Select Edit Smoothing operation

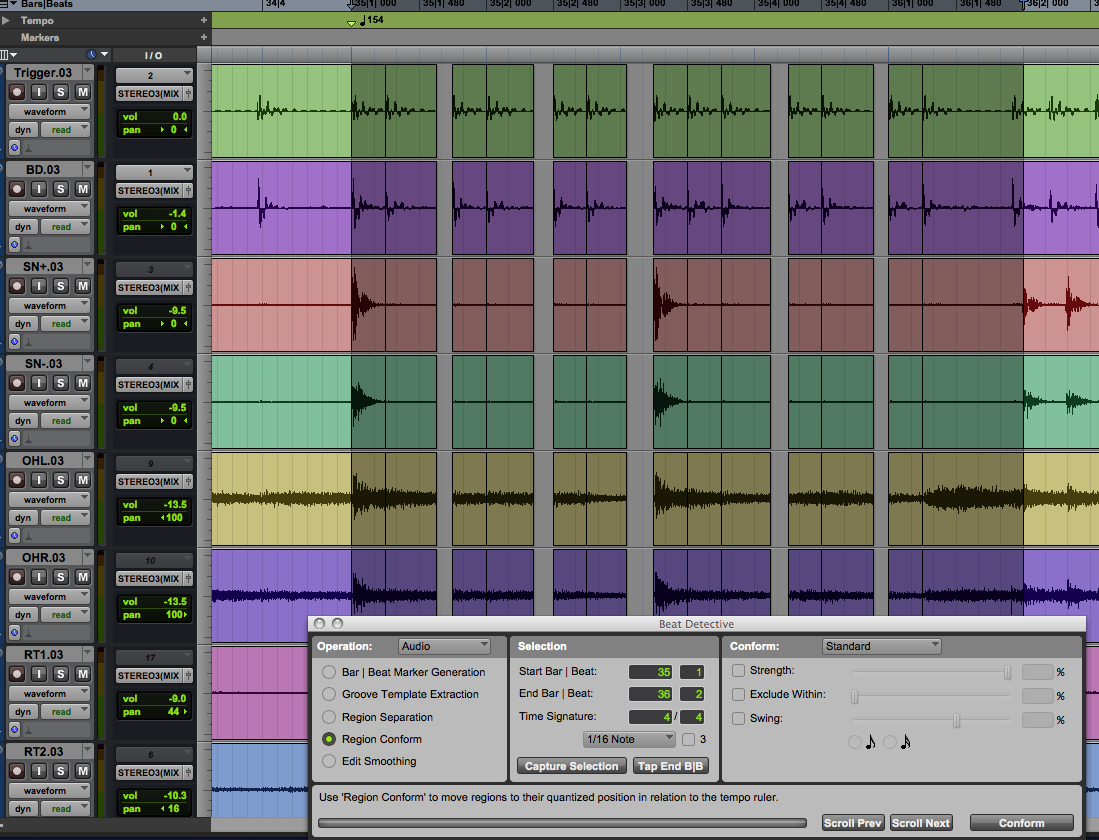tap(329, 761)
